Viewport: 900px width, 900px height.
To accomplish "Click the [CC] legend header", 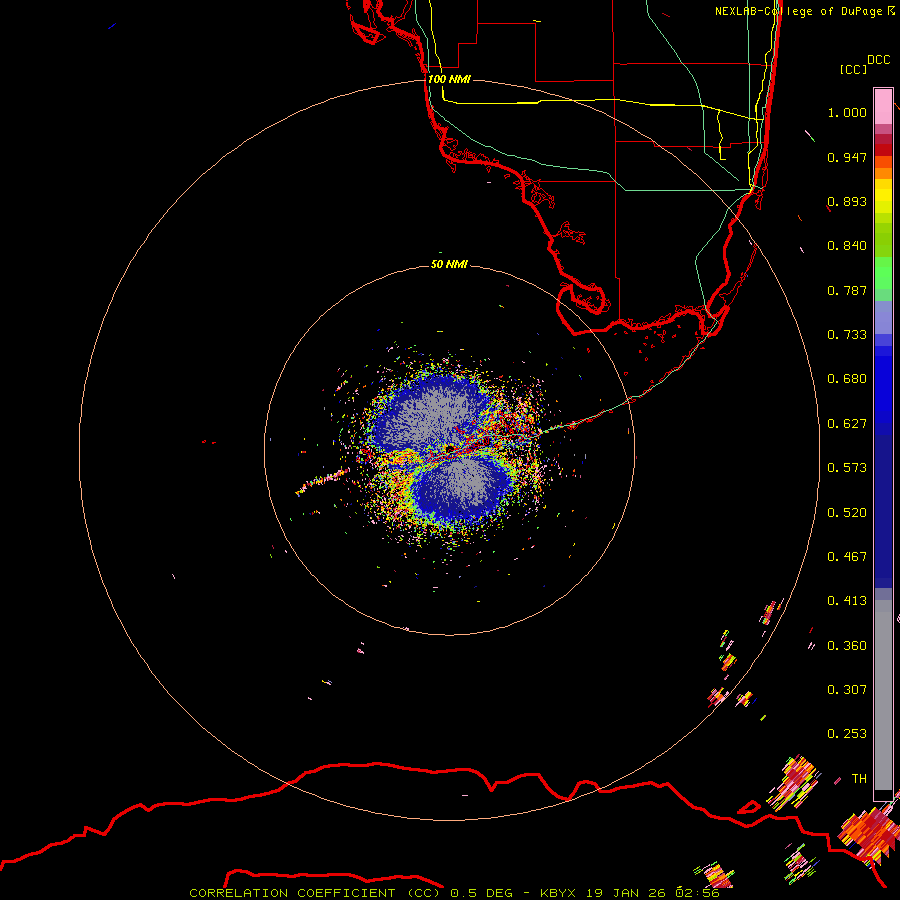I will point(853,69).
